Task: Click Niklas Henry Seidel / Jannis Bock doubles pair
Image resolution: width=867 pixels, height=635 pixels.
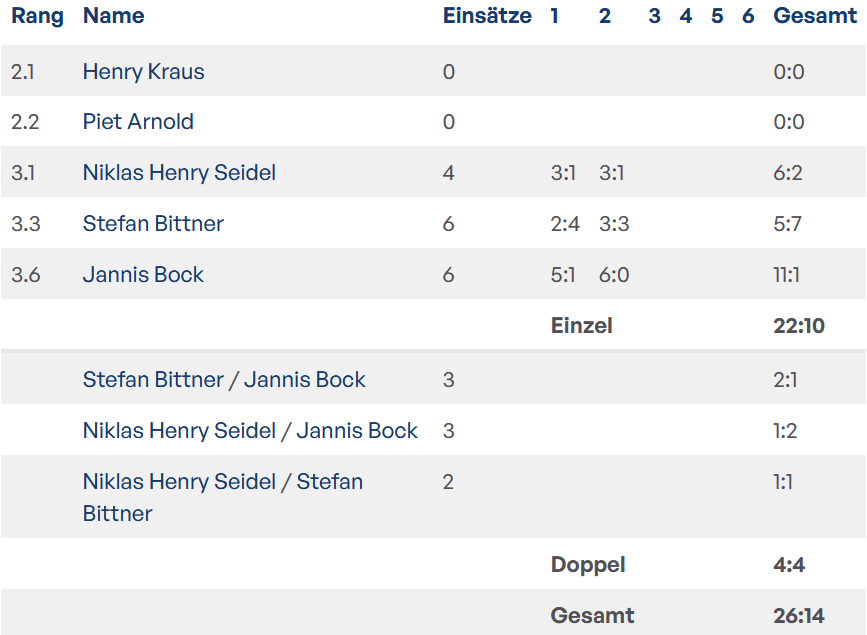Action: 250,431
